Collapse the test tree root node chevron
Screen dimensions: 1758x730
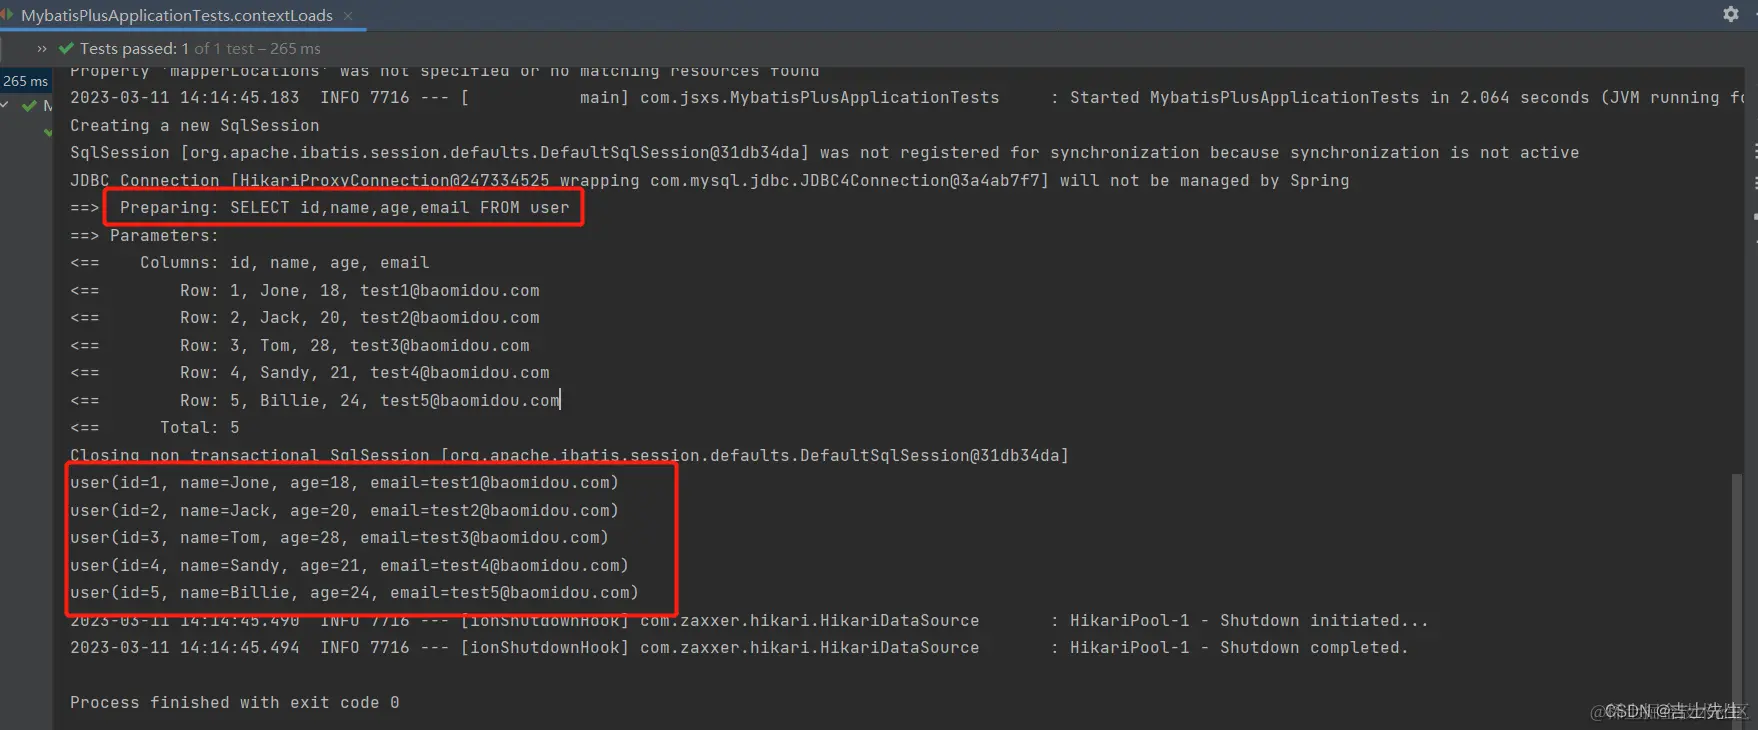click(x=6, y=105)
